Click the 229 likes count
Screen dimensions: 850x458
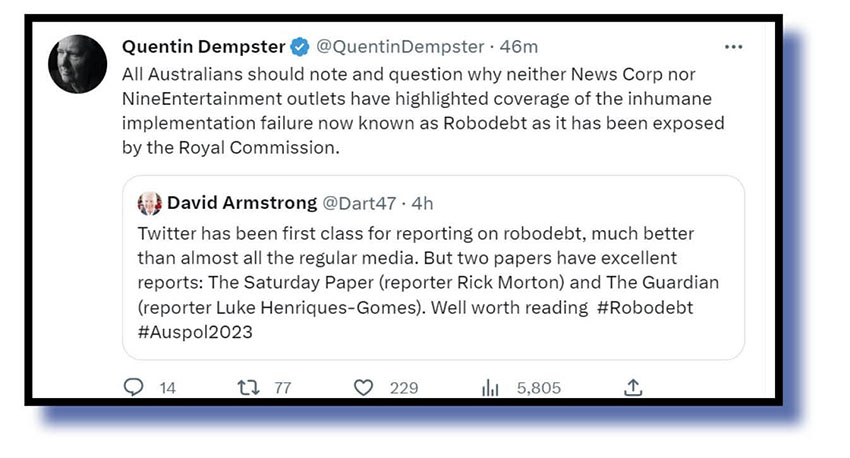coord(403,388)
